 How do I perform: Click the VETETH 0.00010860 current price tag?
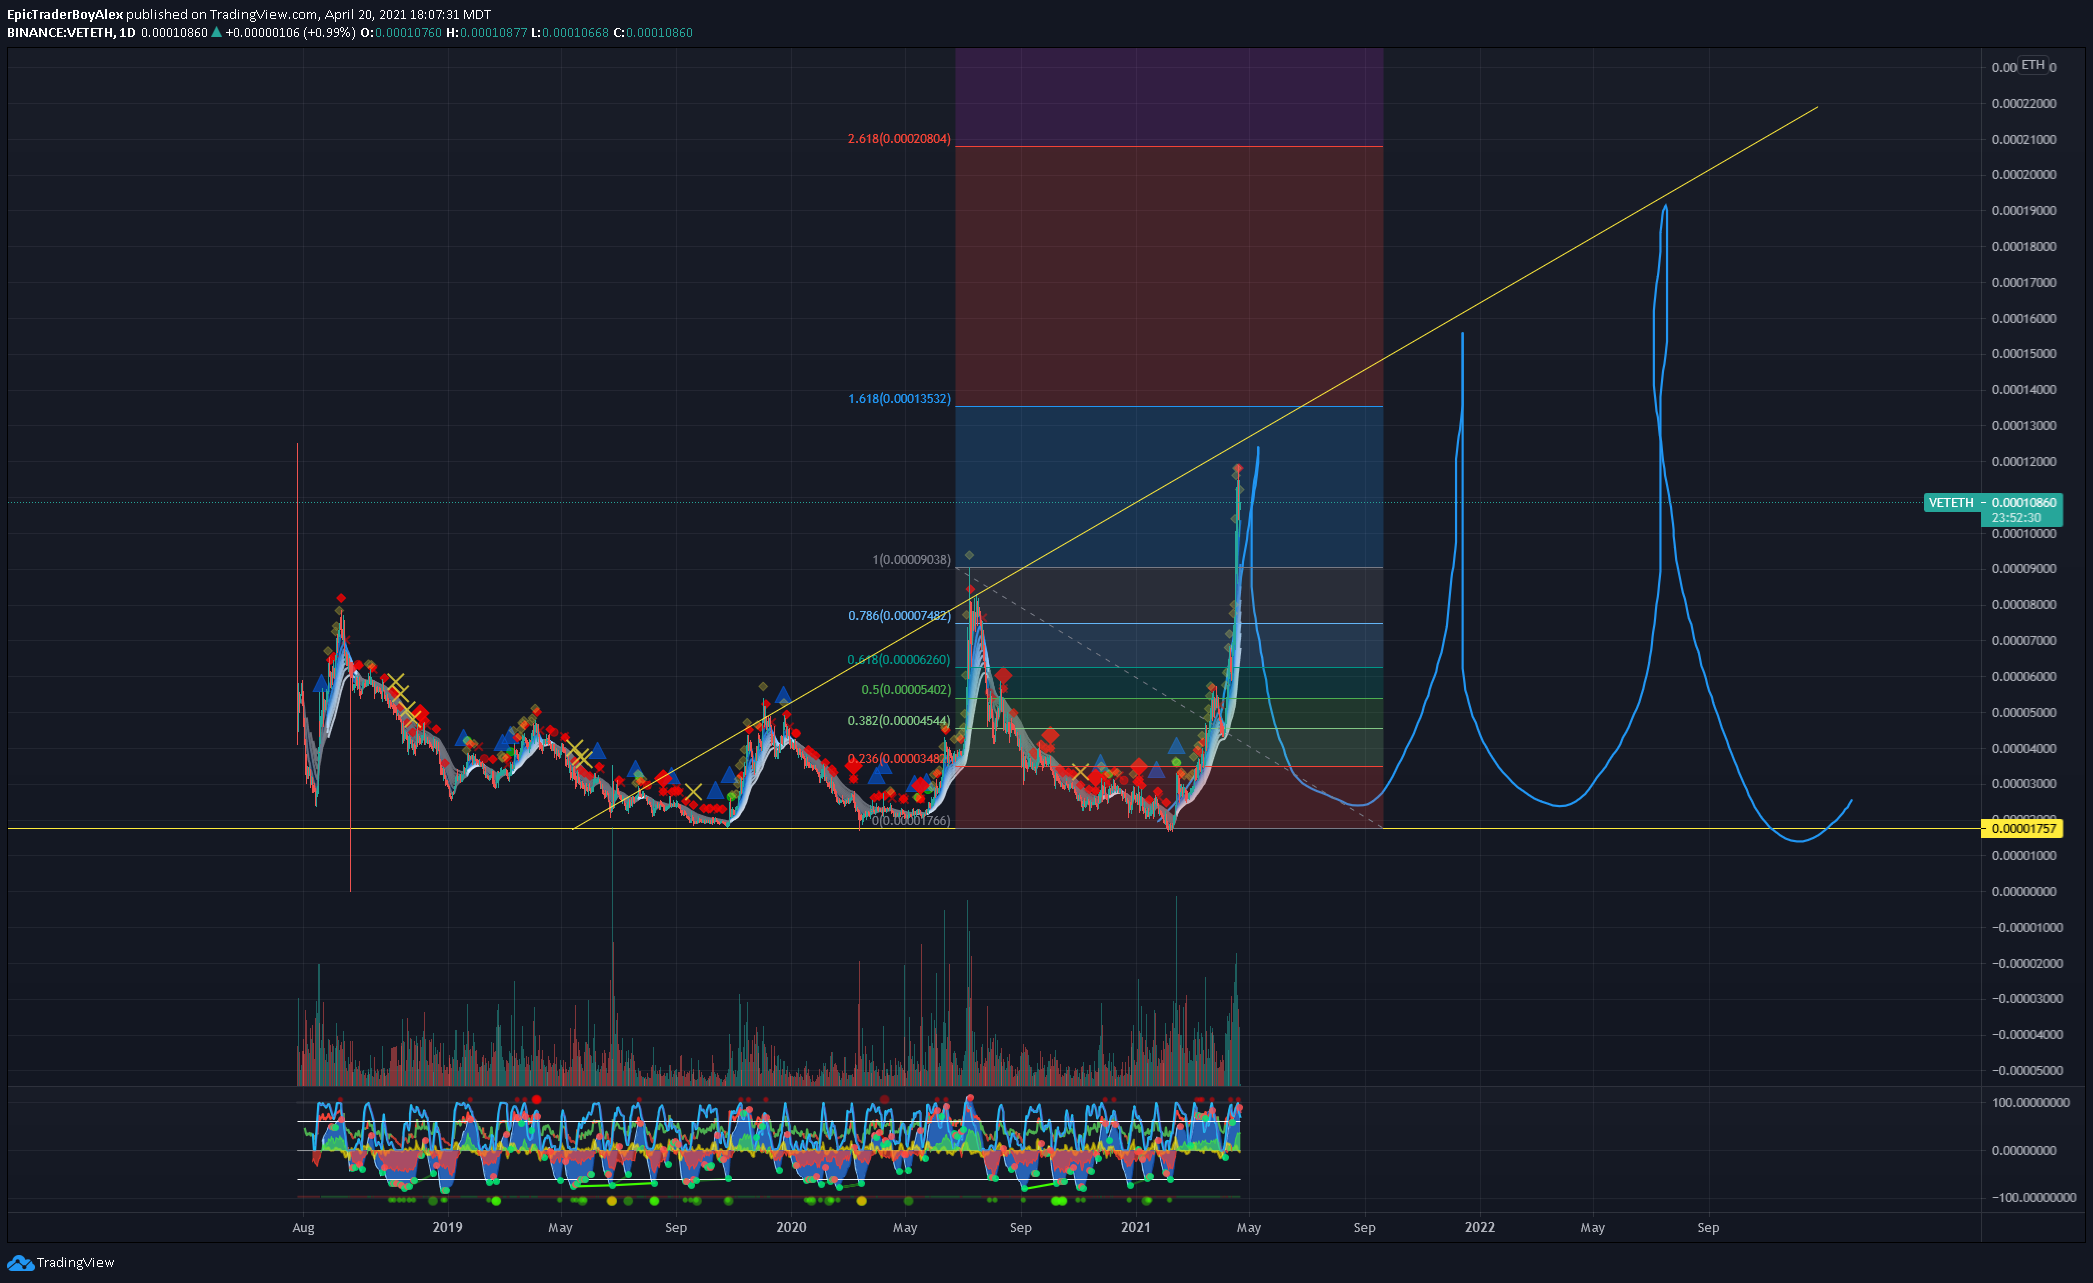pos(1992,510)
